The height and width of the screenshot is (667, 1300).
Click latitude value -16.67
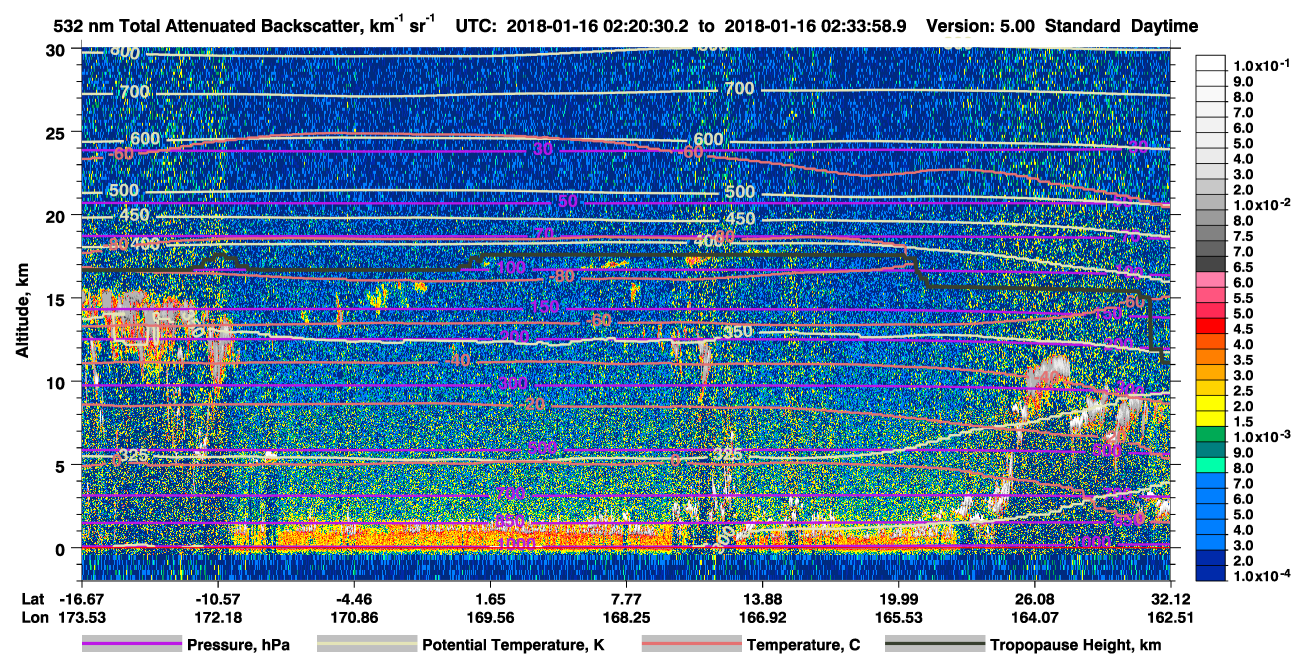pyautogui.click(x=82, y=598)
